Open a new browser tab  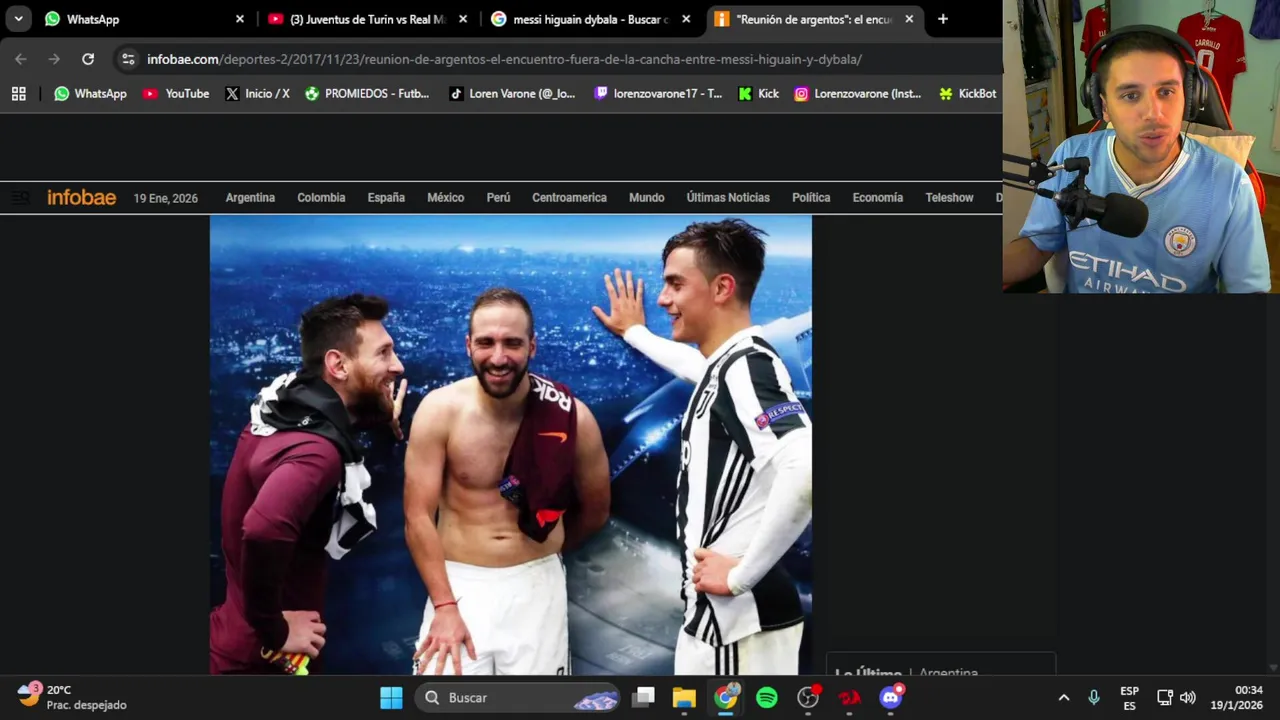pos(942,19)
